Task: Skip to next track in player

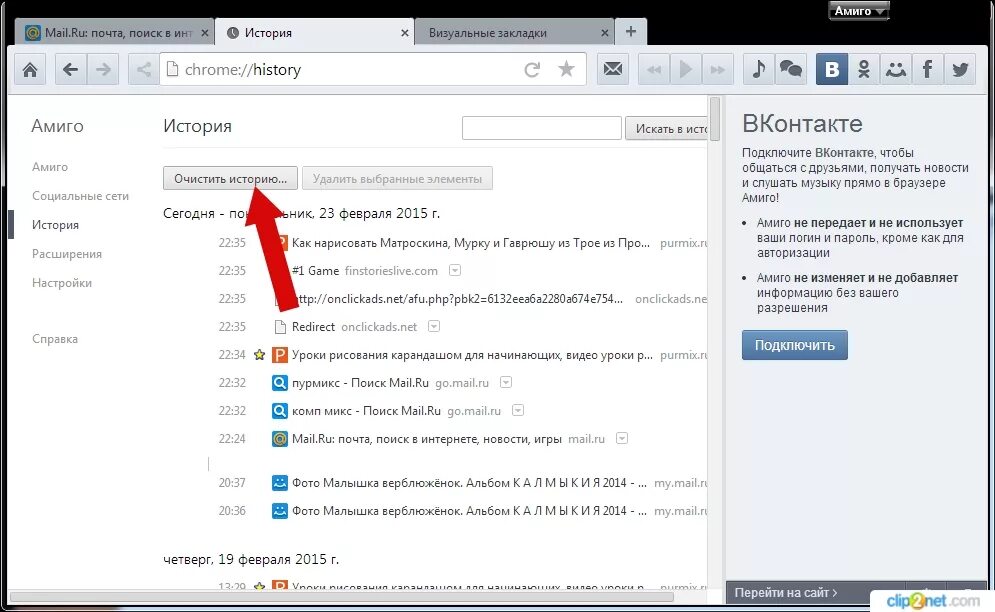Action: (x=717, y=69)
